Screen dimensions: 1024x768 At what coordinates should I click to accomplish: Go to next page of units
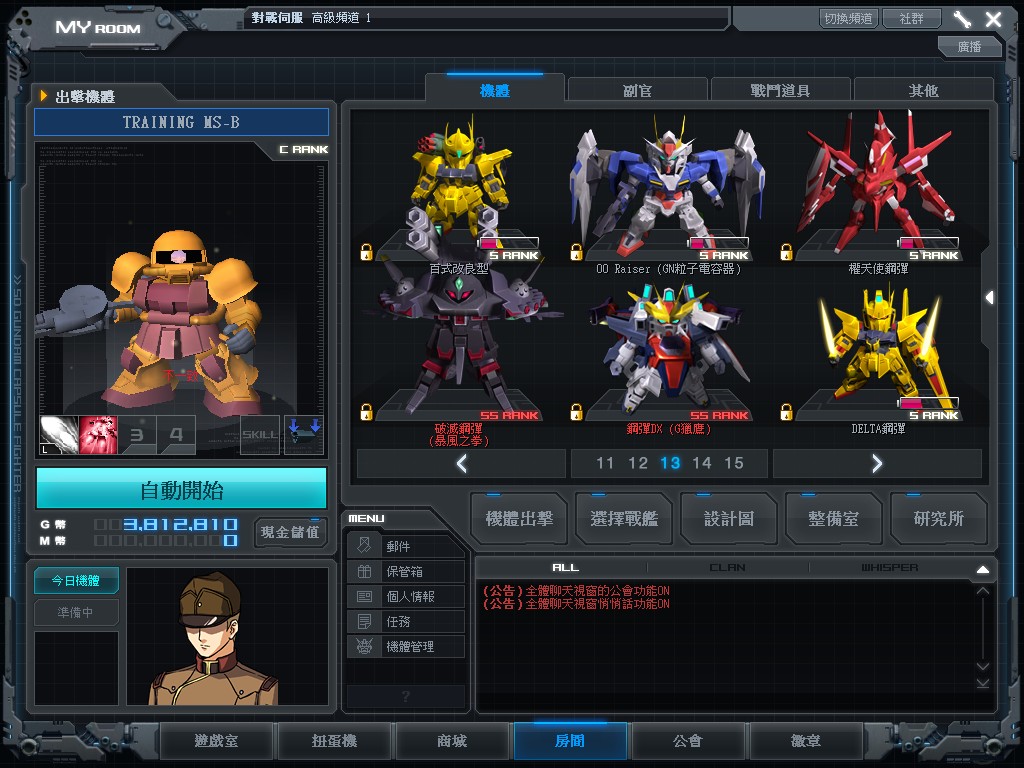[877, 464]
